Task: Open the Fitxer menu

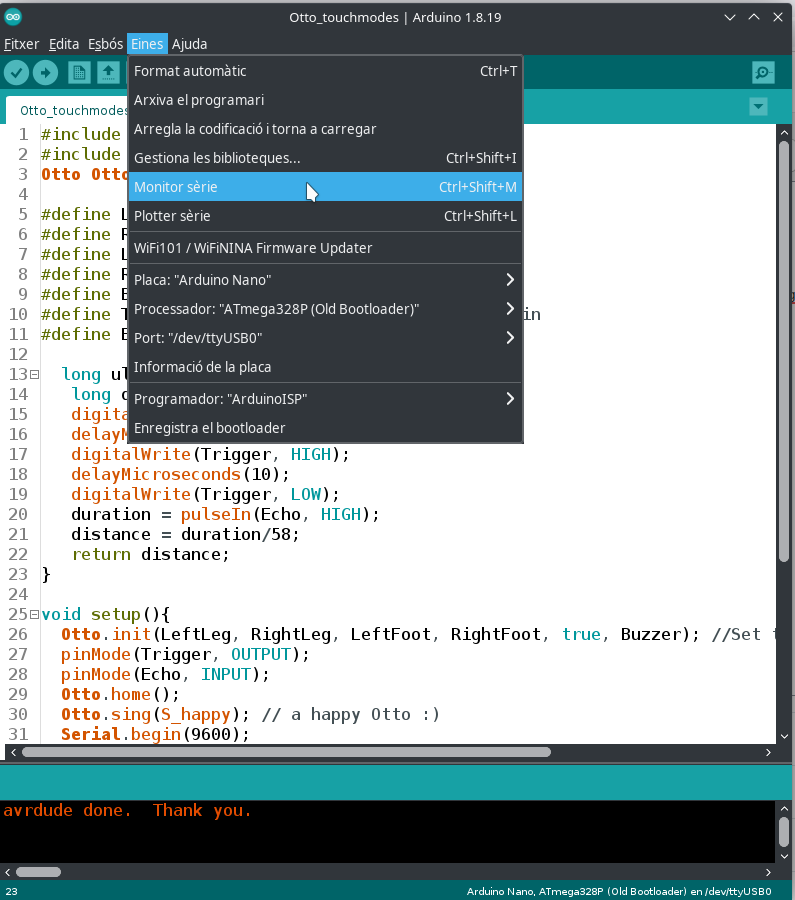Action: pyautogui.click(x=22, y=44)
